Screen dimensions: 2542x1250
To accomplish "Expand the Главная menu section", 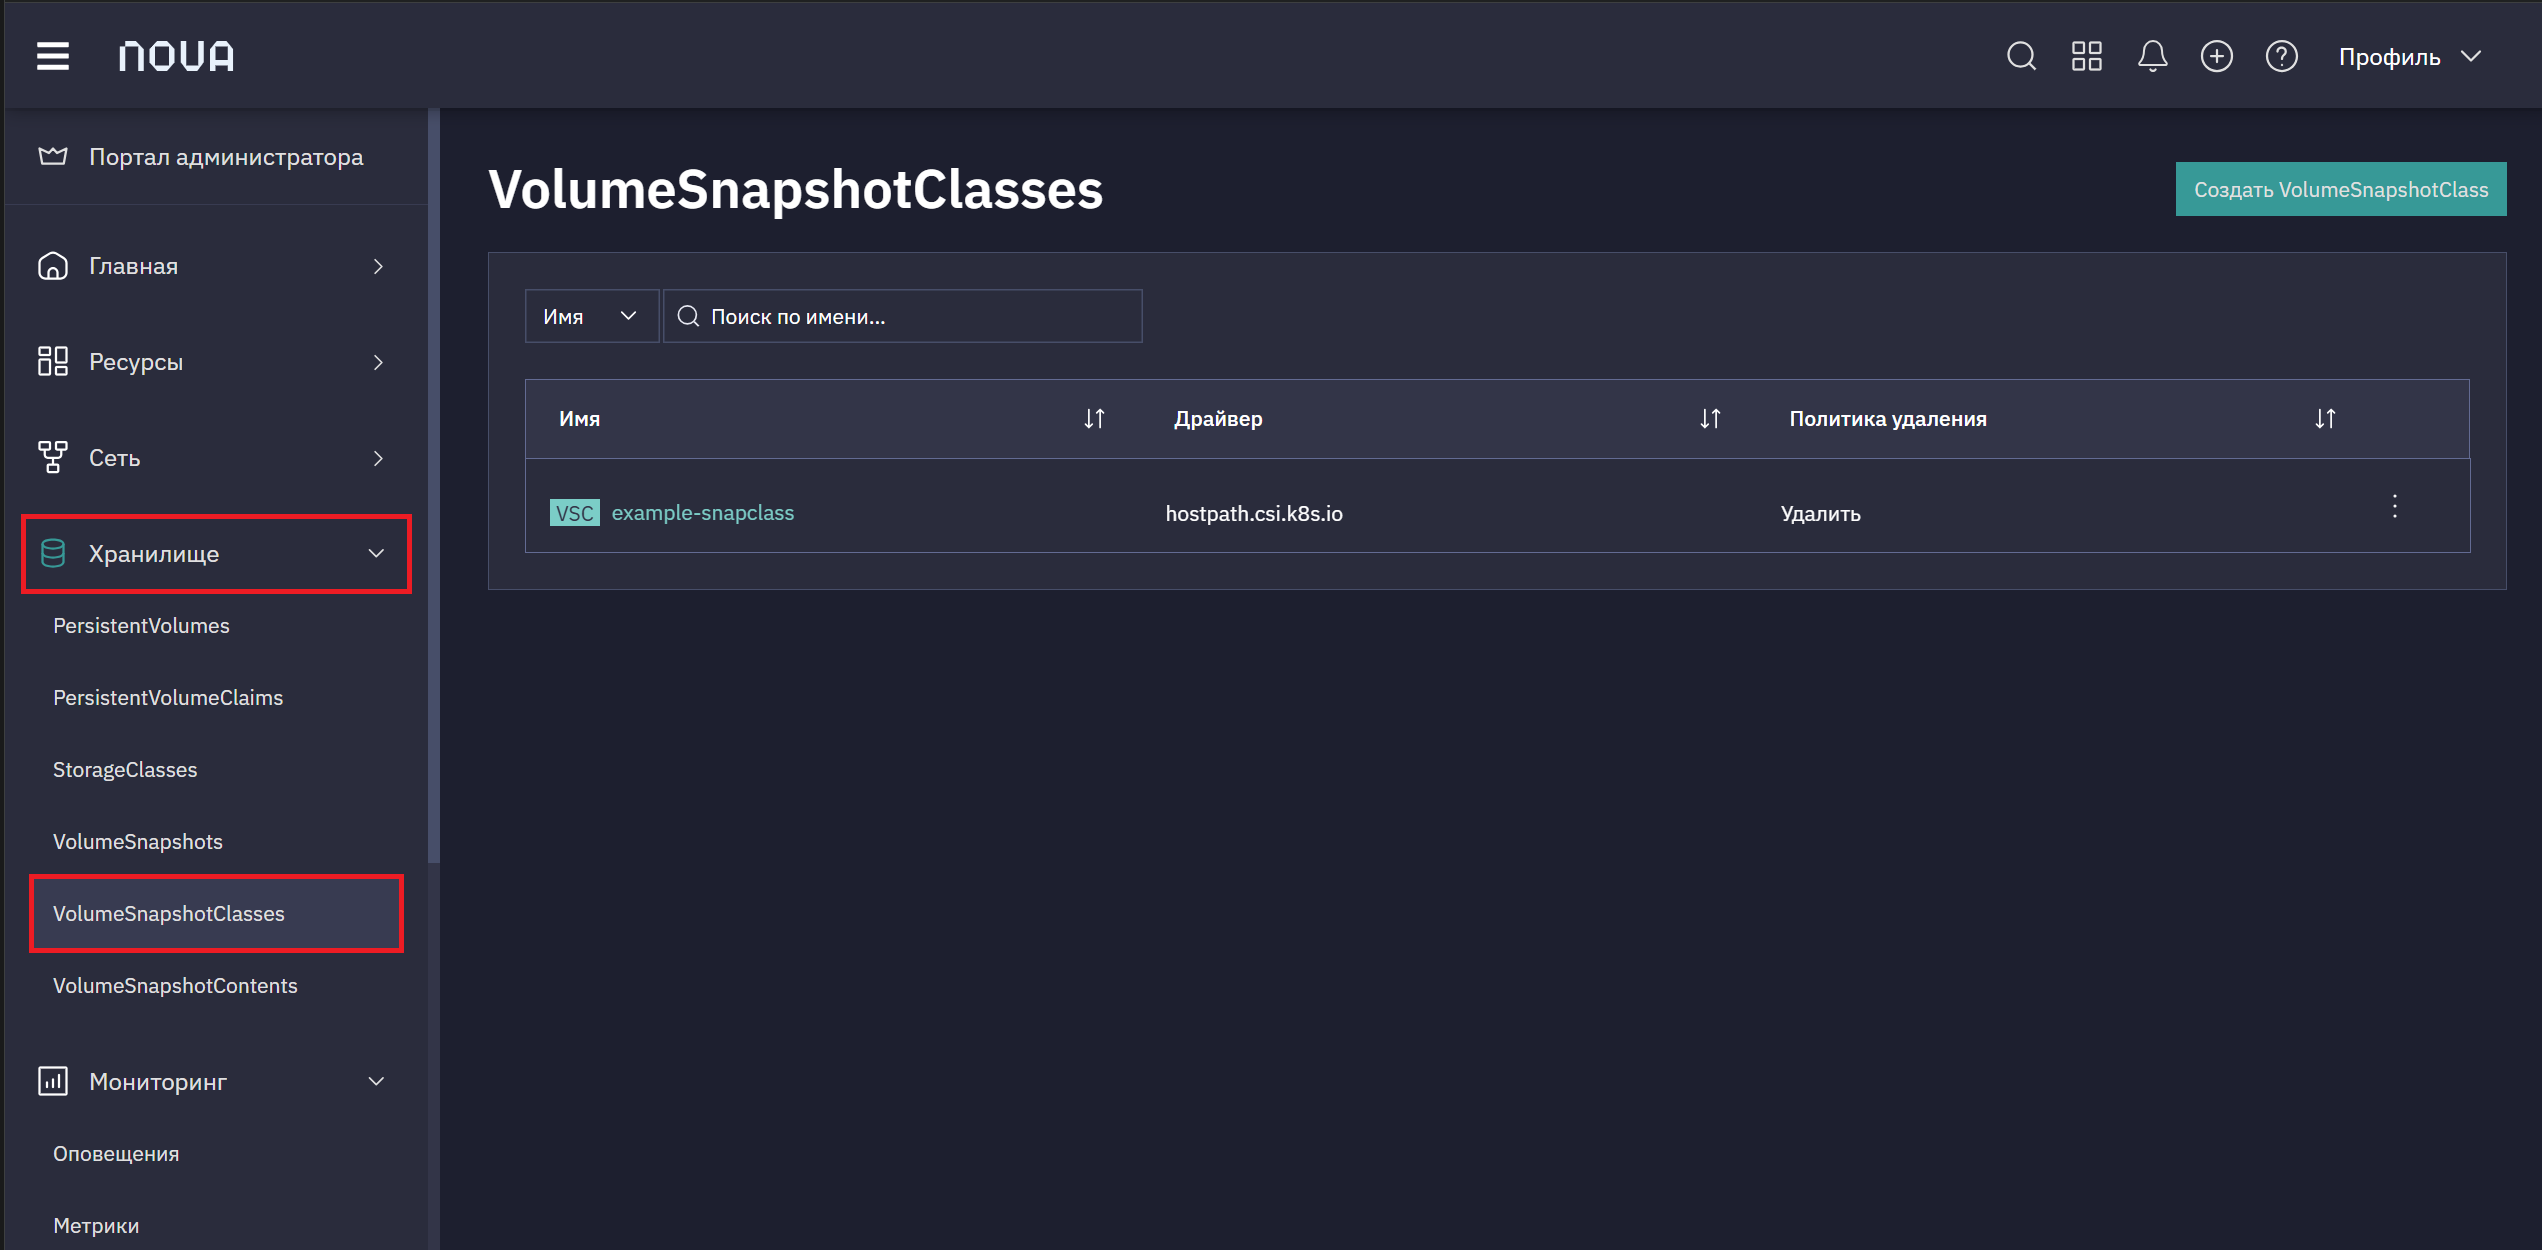I will click(212, 266).
